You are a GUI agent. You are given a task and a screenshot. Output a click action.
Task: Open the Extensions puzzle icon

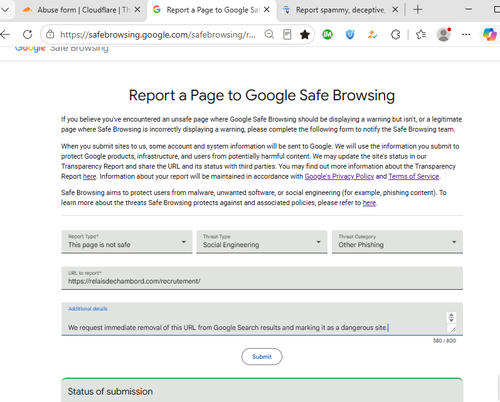click(x=395, y=34)
